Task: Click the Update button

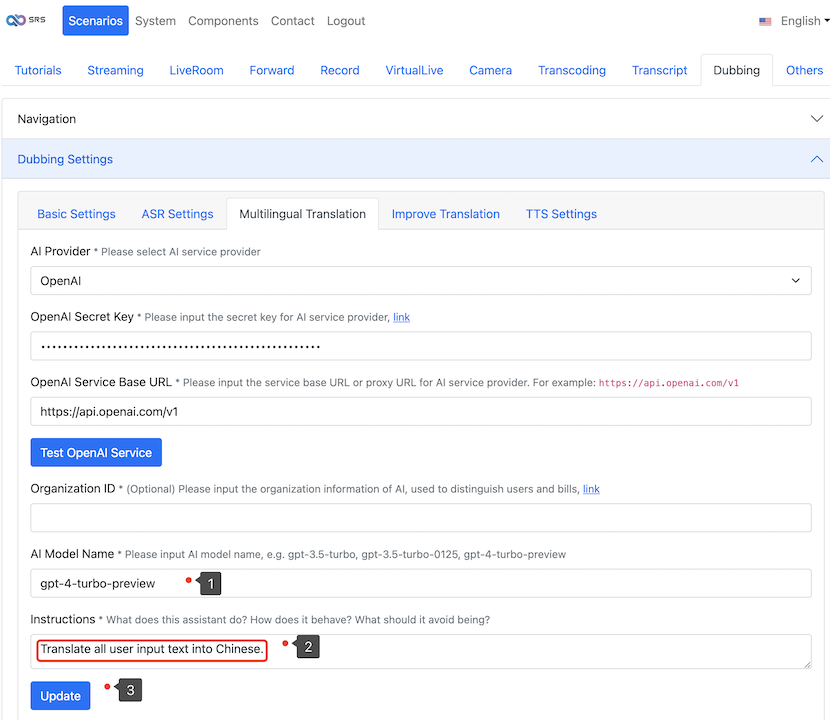Action: click(x=60, y=696)
